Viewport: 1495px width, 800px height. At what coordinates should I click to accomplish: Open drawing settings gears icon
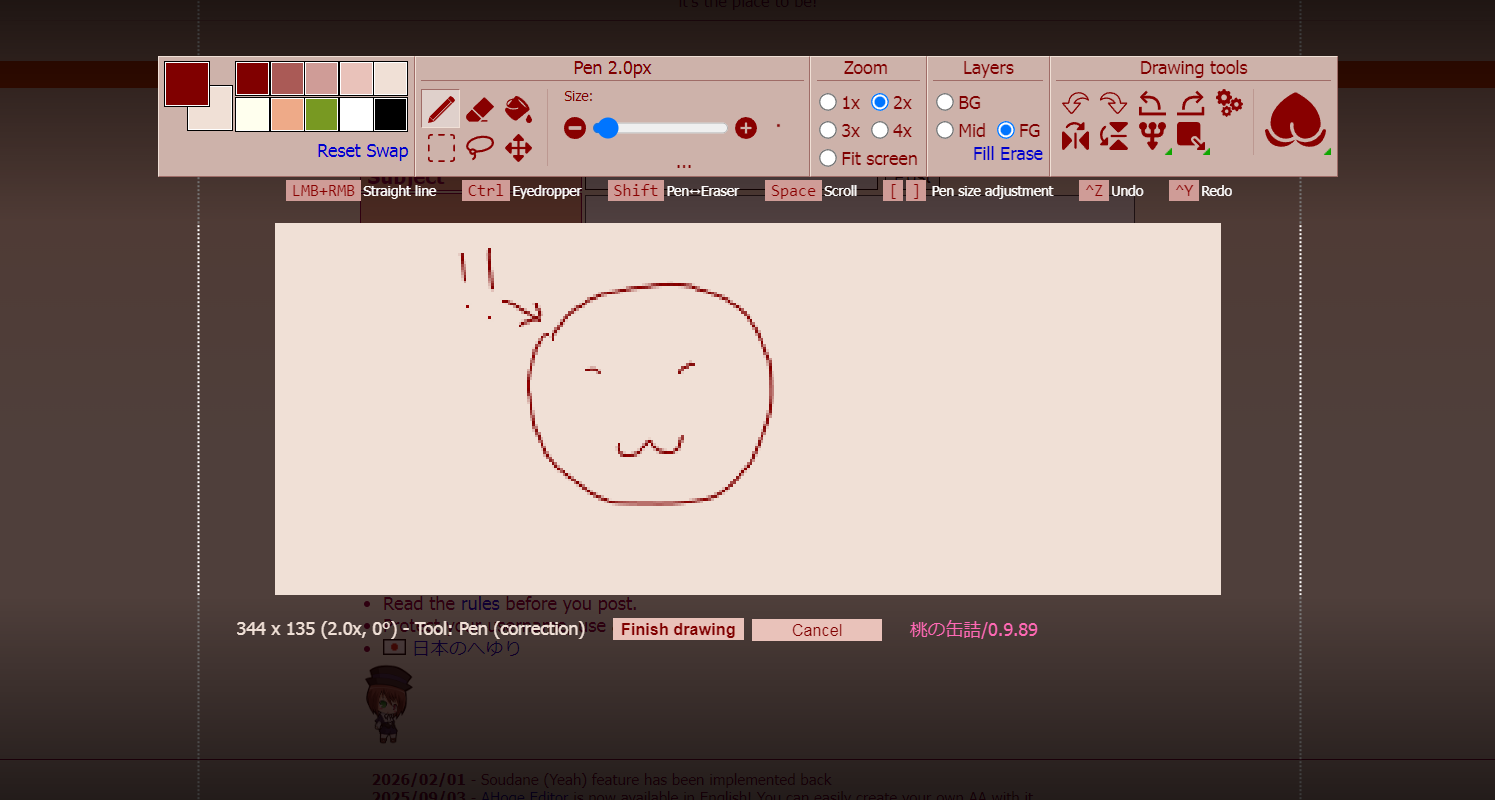[1229, 101]
